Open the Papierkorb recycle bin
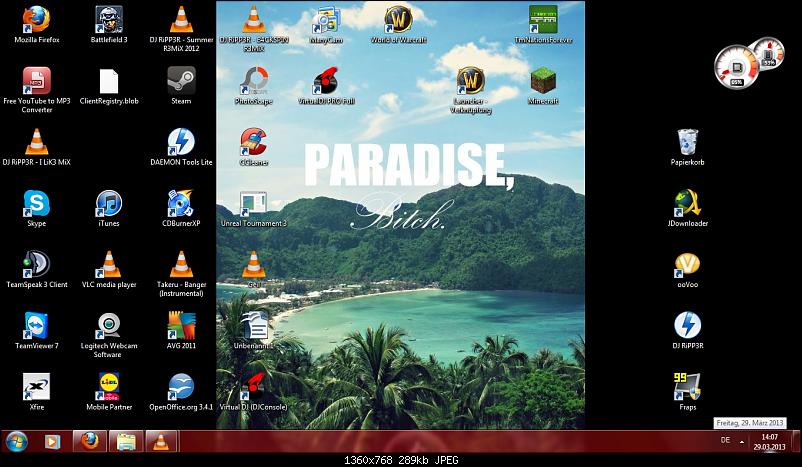Screen dimensions: 802x467 point(687,142)
